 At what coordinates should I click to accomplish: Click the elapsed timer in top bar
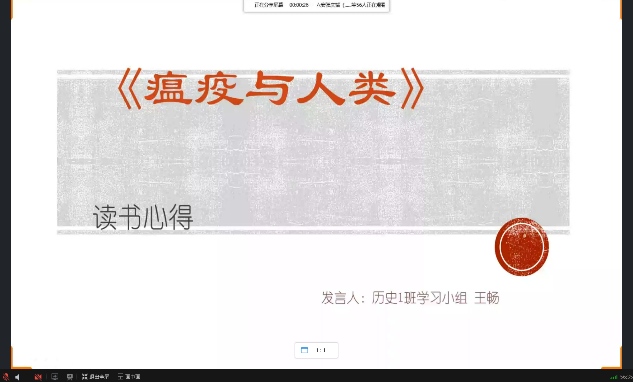299,5
